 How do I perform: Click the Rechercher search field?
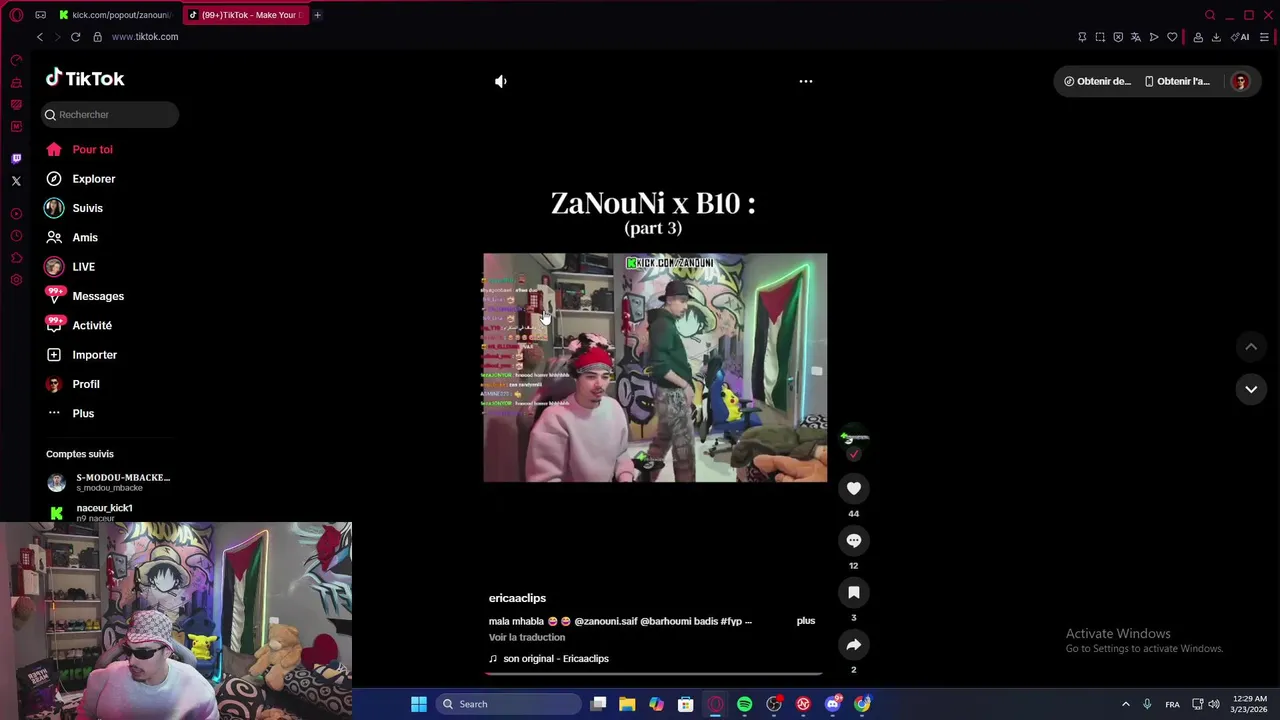click(110, 114)
